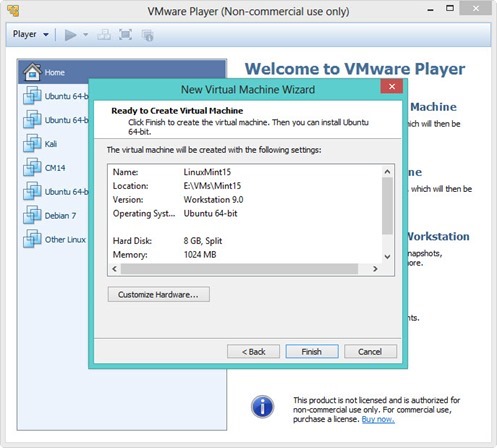The width and height of the screenshot is (497, 448).
Task: Open the Player menu dropdown
Action: [x=31, y=34]
